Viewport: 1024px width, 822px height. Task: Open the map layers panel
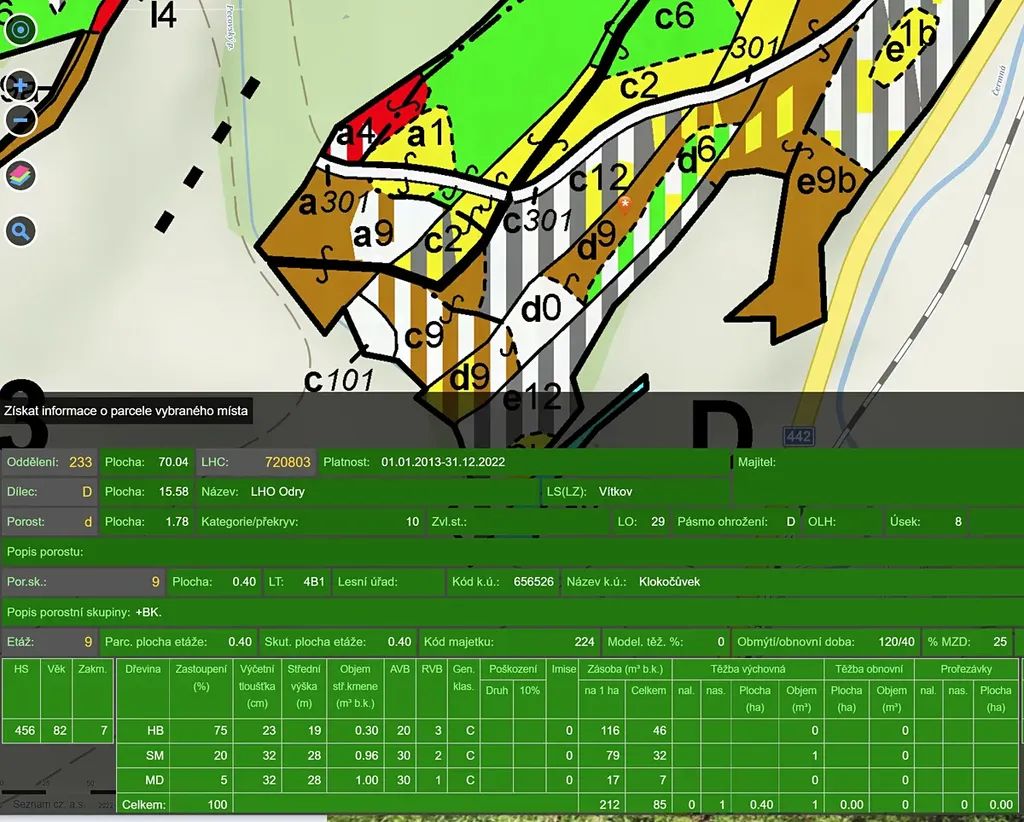pyautogui.click(x=20, y=177)
